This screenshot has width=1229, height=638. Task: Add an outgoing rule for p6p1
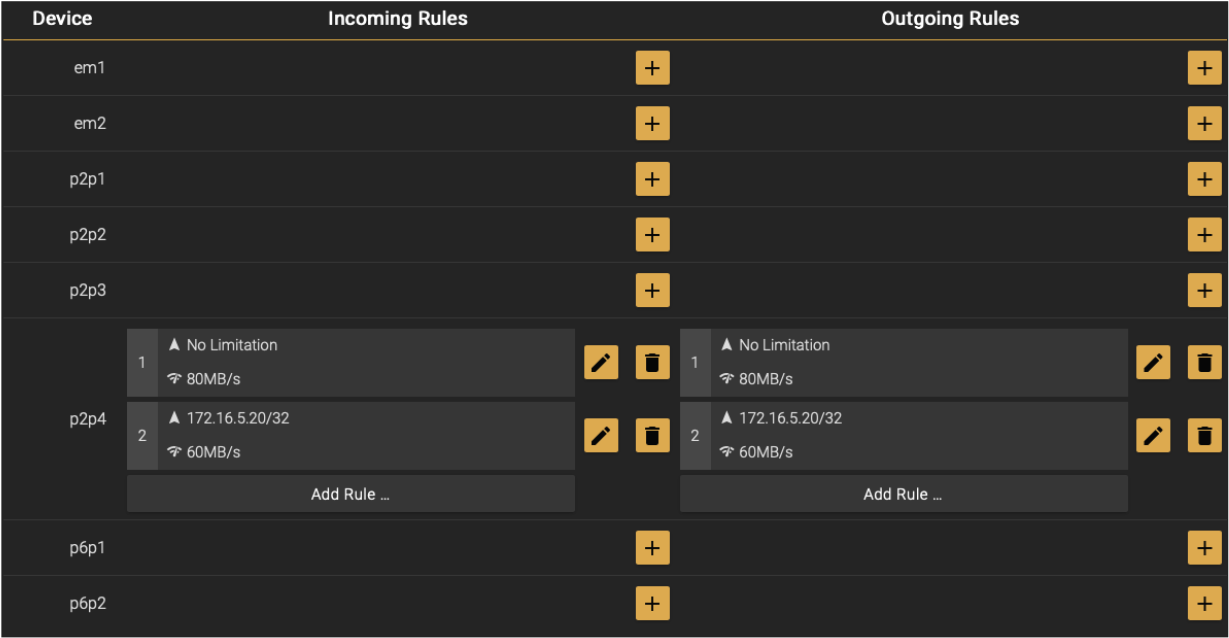click(1204, 548)
